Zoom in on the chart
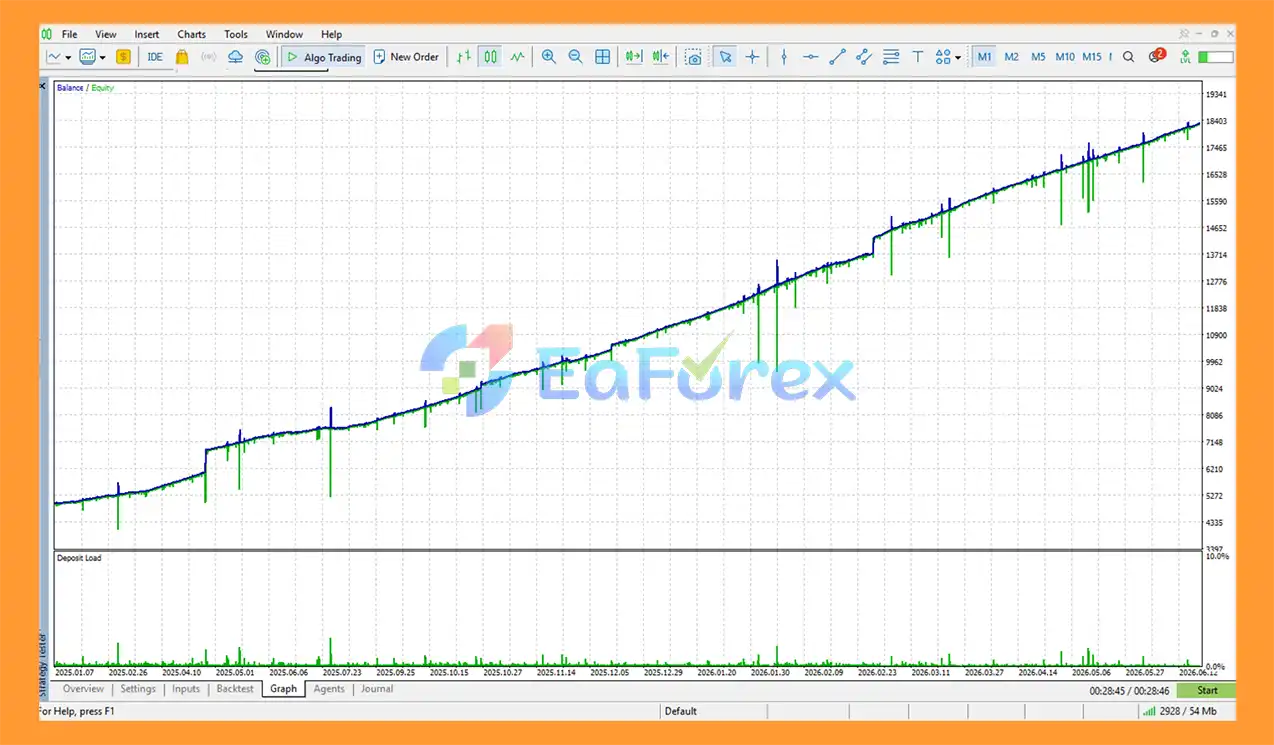This screenshot has height=745, width=1274. point(548,57)
